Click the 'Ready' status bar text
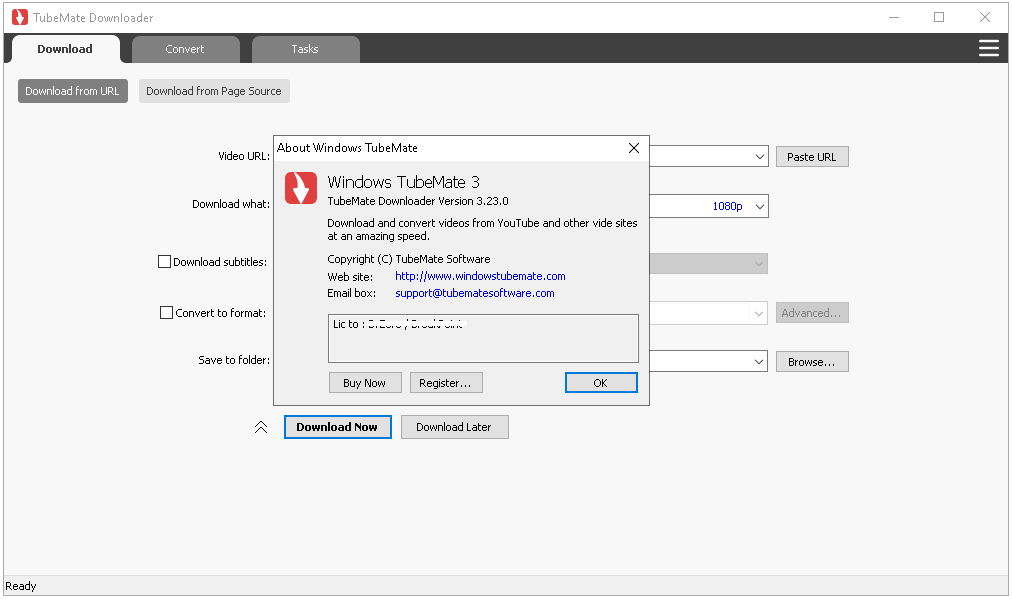Screen dimensions: 1012x599 pos(21,586)
